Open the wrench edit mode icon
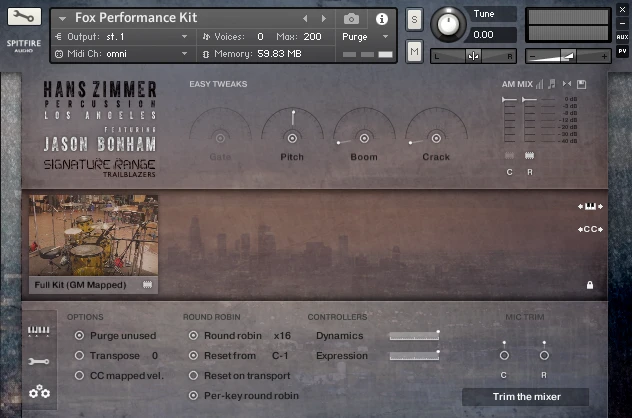The height and width of the screenshot is (418, 632). [25, 18]
